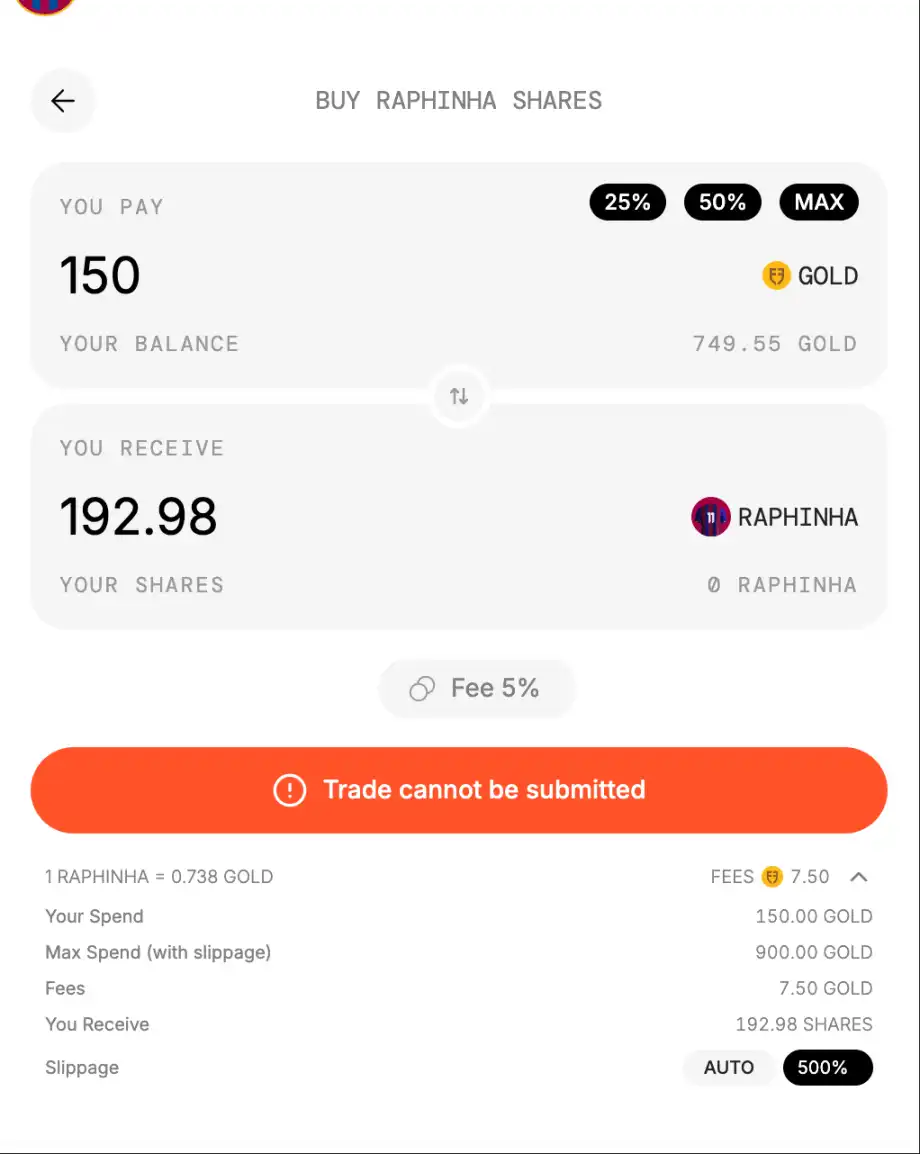Click the back arrow button
This screenshot has width=920, height=1154.
click(x=63, y=101)
